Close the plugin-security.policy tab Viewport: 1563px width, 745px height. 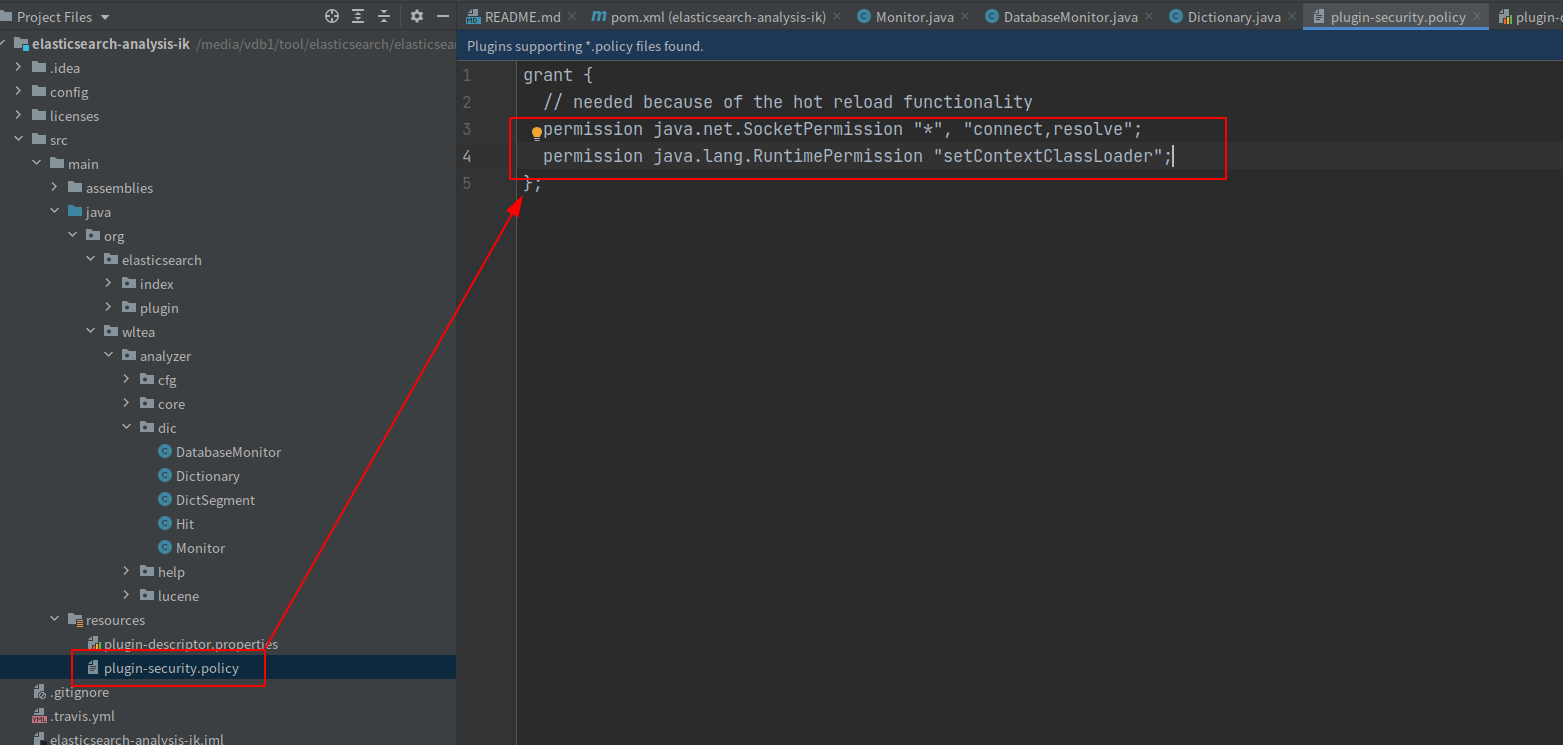click(1476, 17)
